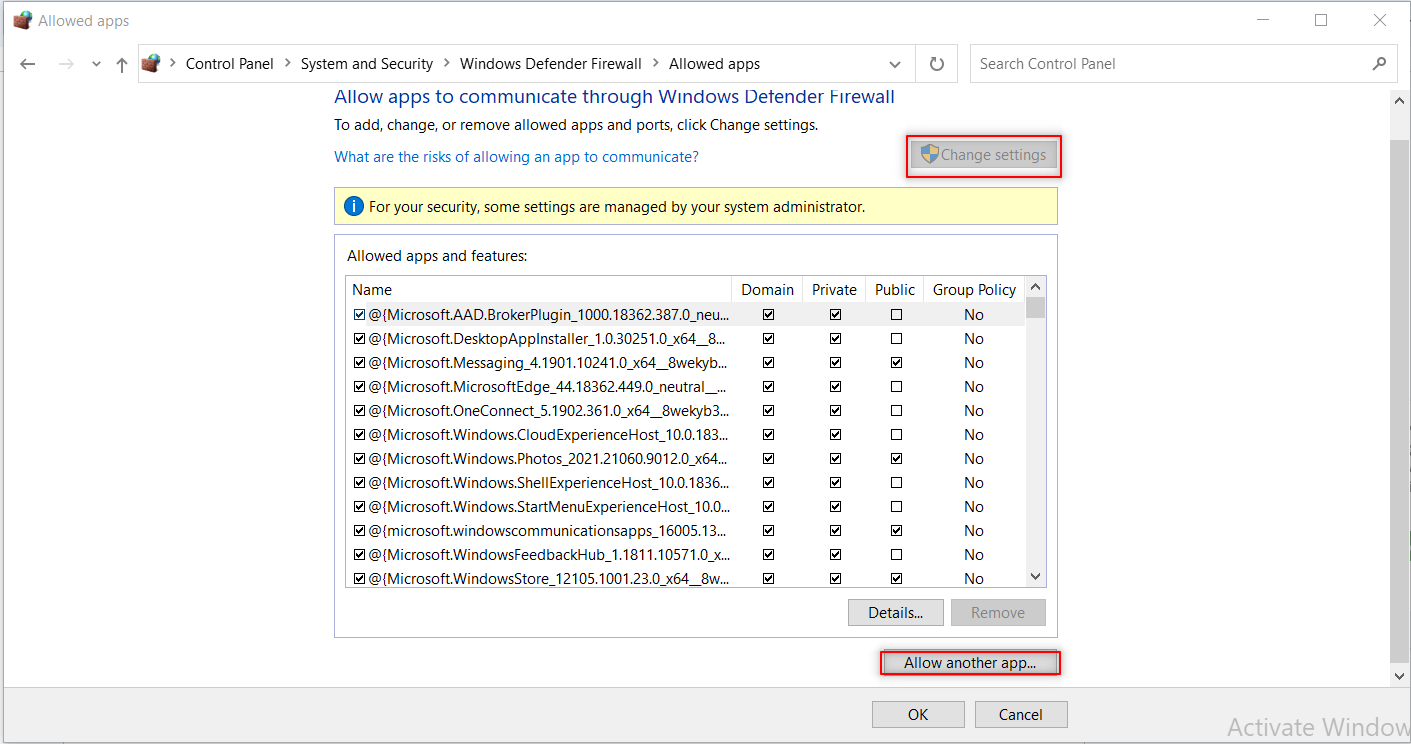Close the Allowed apps window

click(1380, 20)
